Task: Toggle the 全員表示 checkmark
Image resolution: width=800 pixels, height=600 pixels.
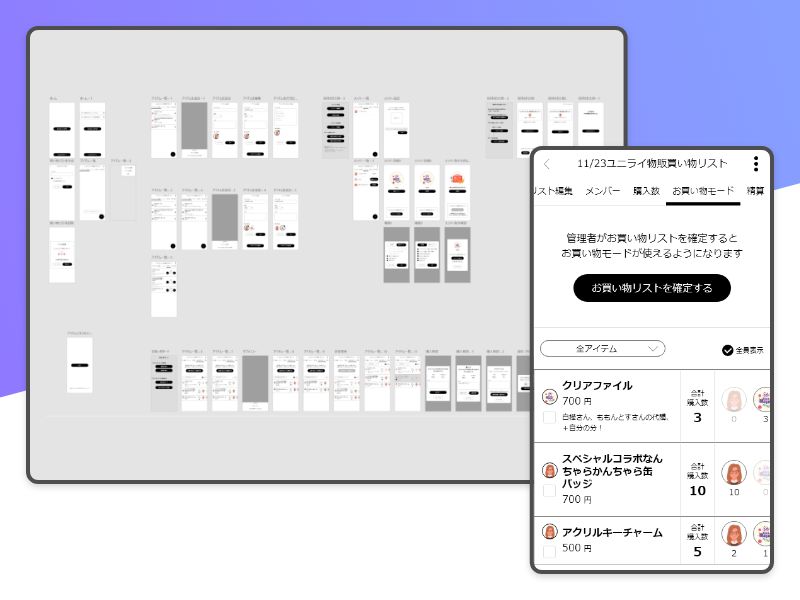Action: click(x=727, y=350)
